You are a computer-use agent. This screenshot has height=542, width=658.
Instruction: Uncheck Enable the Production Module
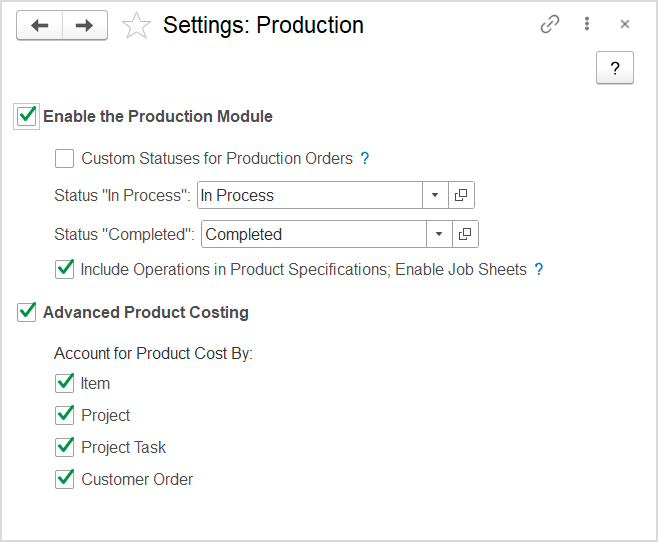point(26,116)
